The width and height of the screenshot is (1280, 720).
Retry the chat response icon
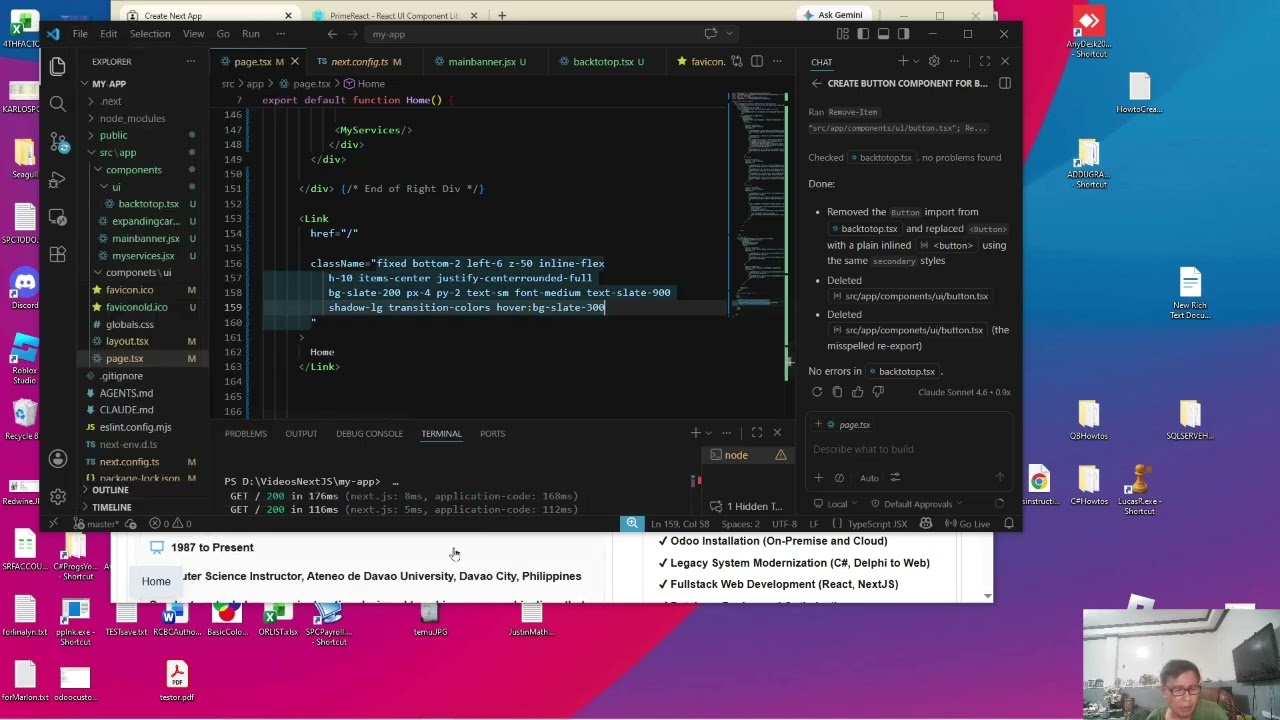coord(817,392)
